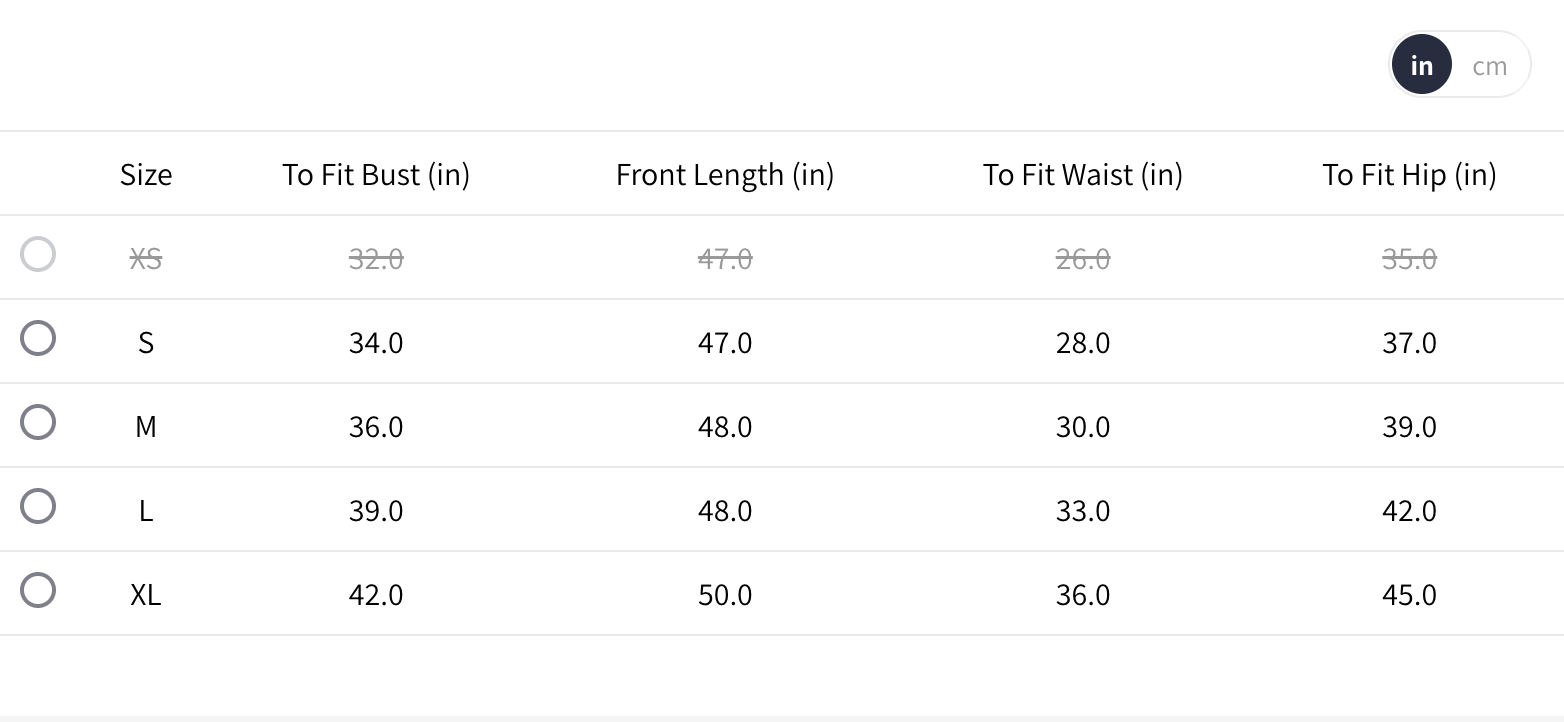Switch units to cm
Image resolution: width=1564 pixels, height=722 pixels.
point(1489,66)
